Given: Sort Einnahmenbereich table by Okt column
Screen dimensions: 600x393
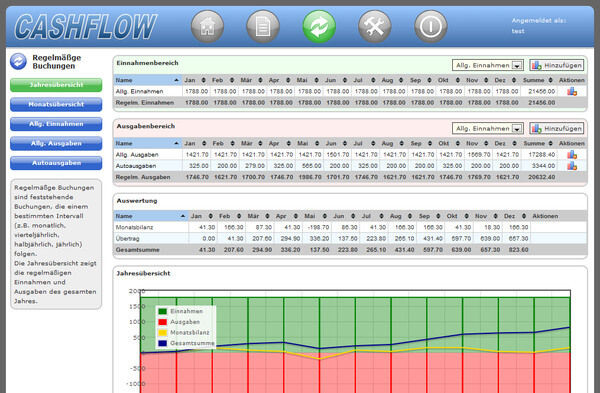Looking at the screenshot, I should 449,80.
